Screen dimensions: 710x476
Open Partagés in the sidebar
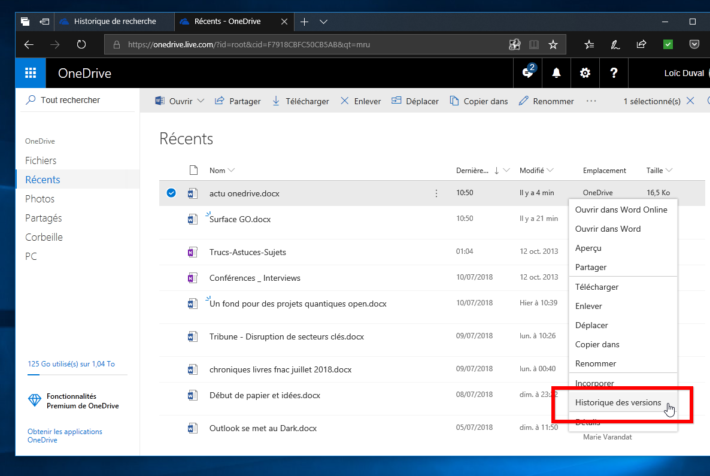point(43,218)
